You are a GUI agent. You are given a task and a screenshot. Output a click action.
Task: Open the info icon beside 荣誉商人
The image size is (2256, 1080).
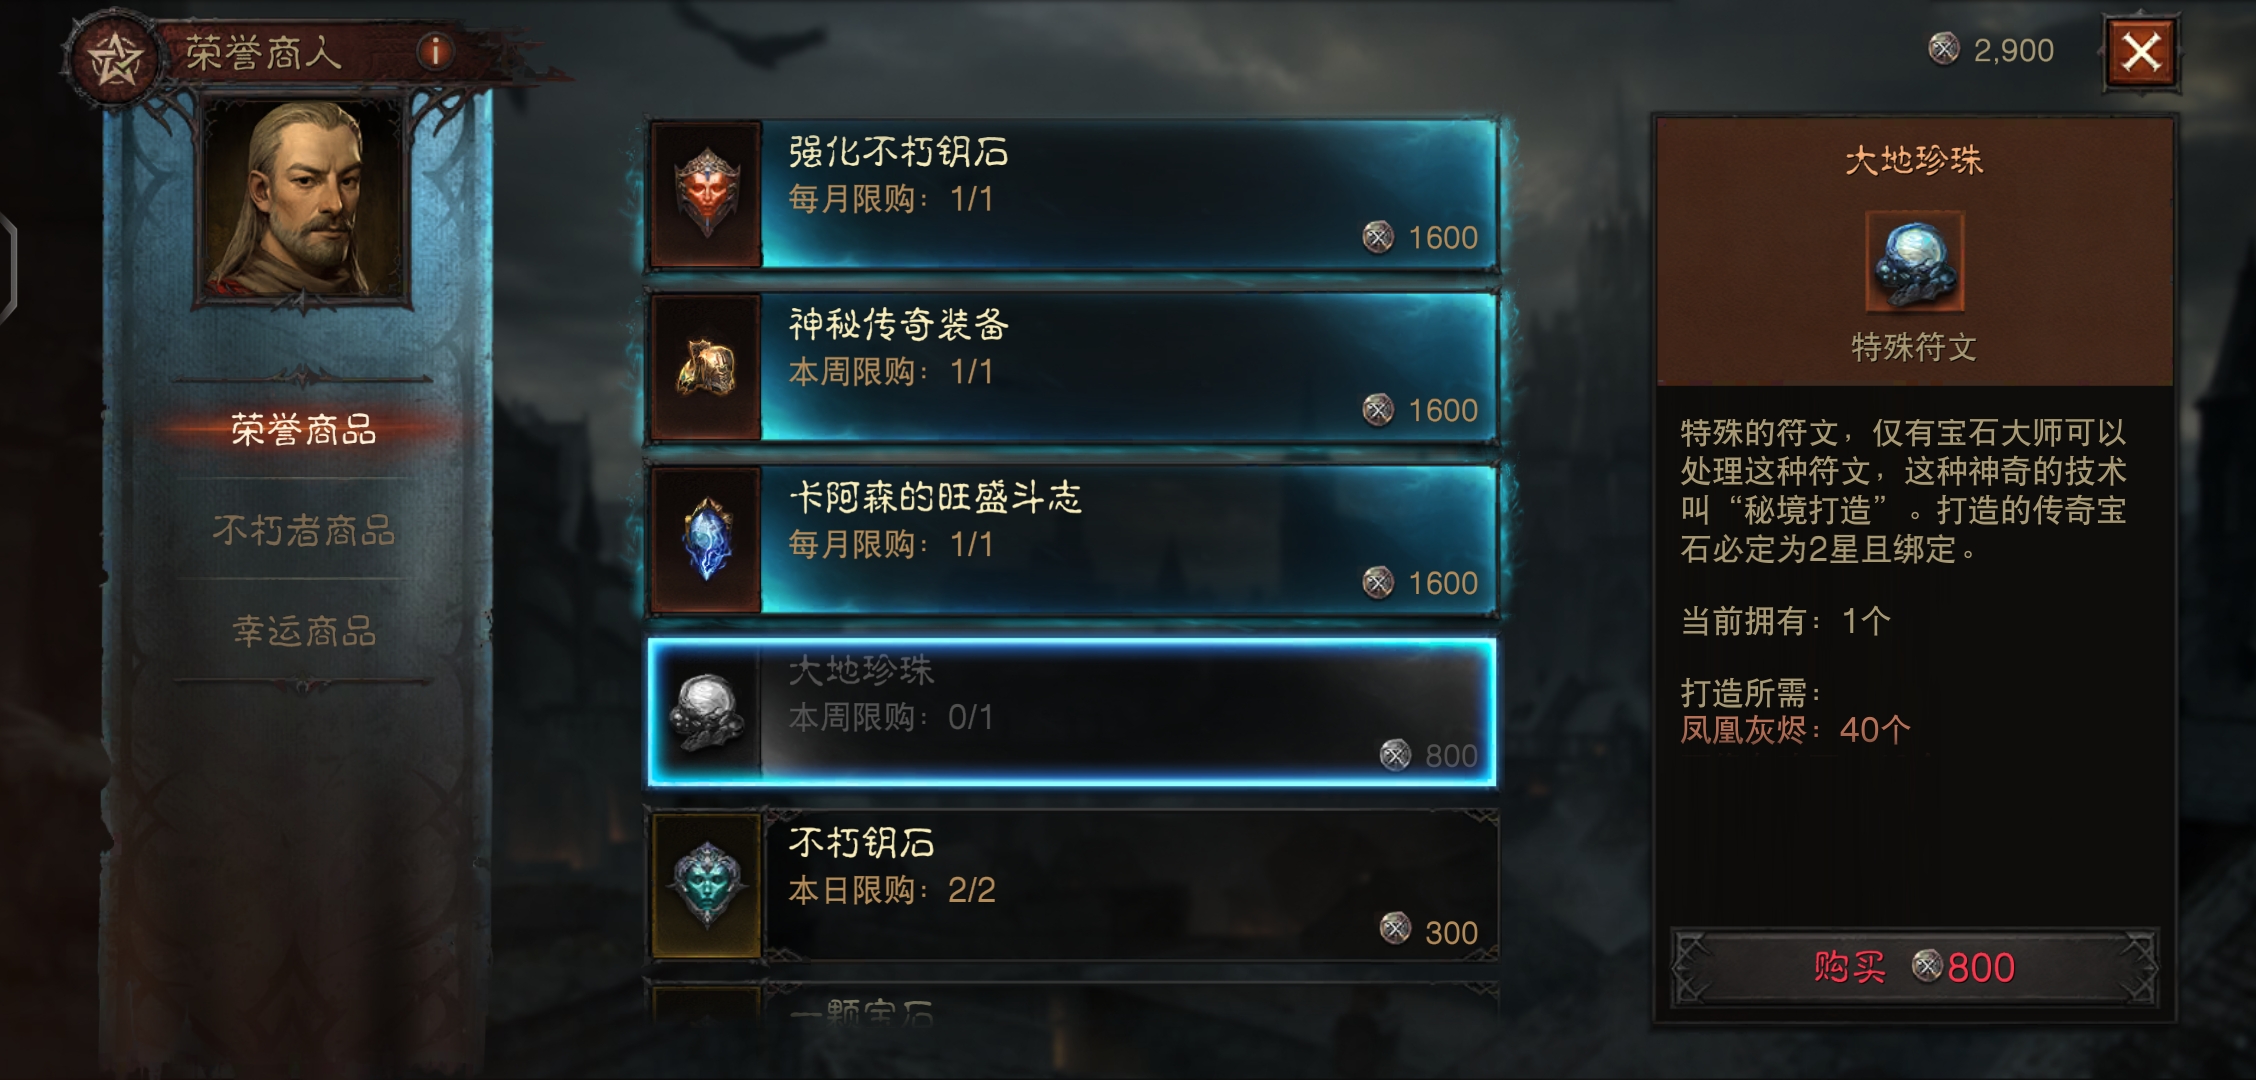[x=435, y=51]
